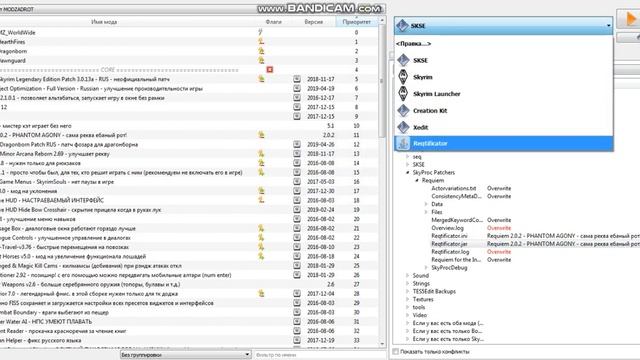Click flag icon on priority 17 row
This screenshot has height=360, width=640.
coord(261,191)
